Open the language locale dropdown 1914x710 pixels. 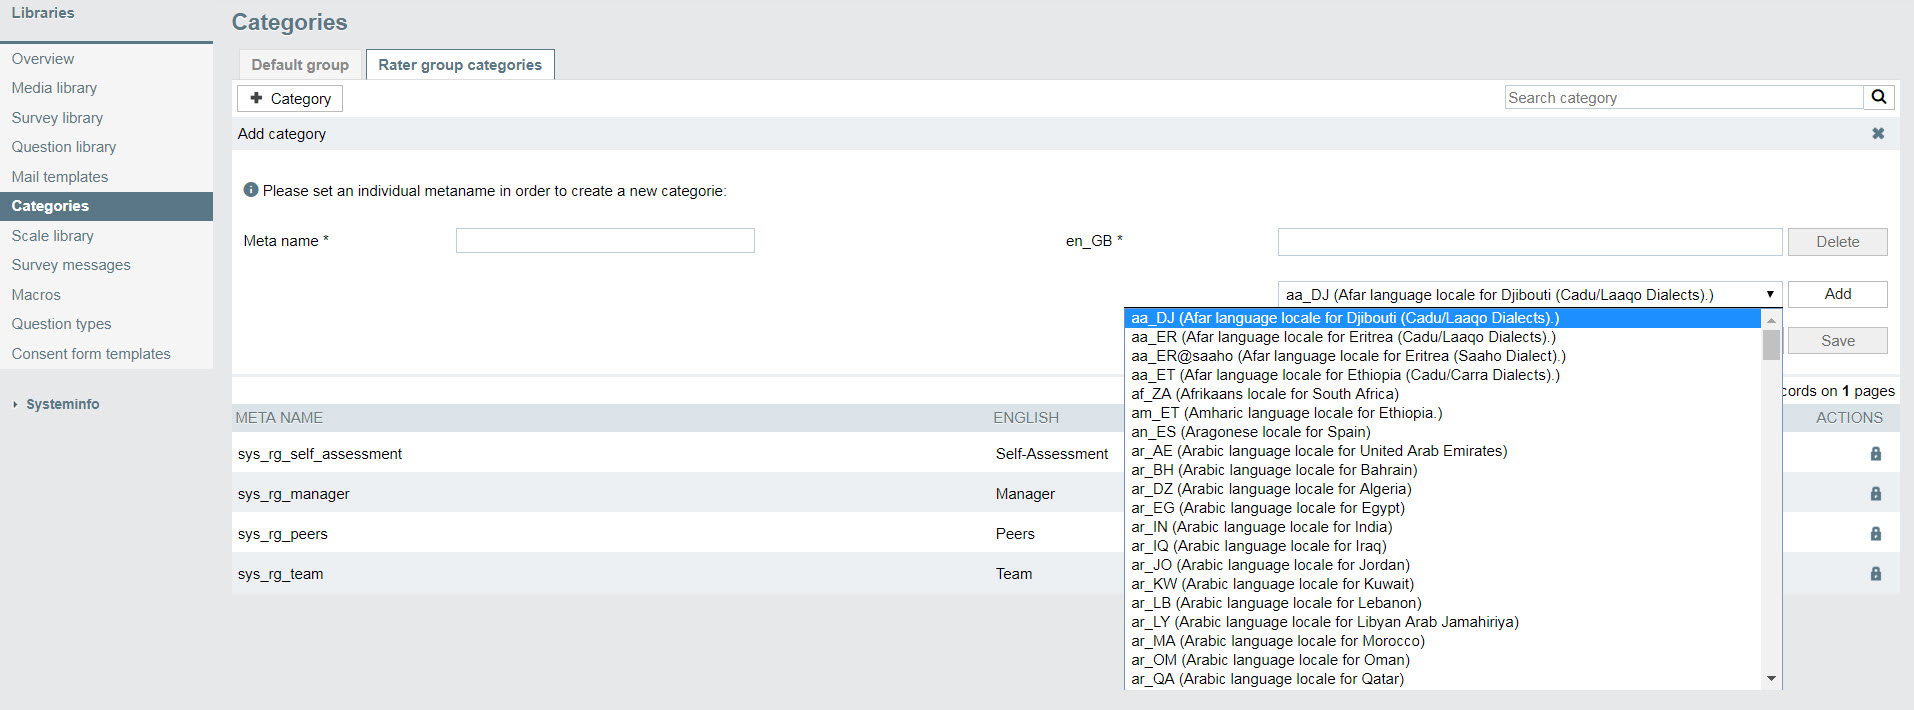pos(1530,294)
